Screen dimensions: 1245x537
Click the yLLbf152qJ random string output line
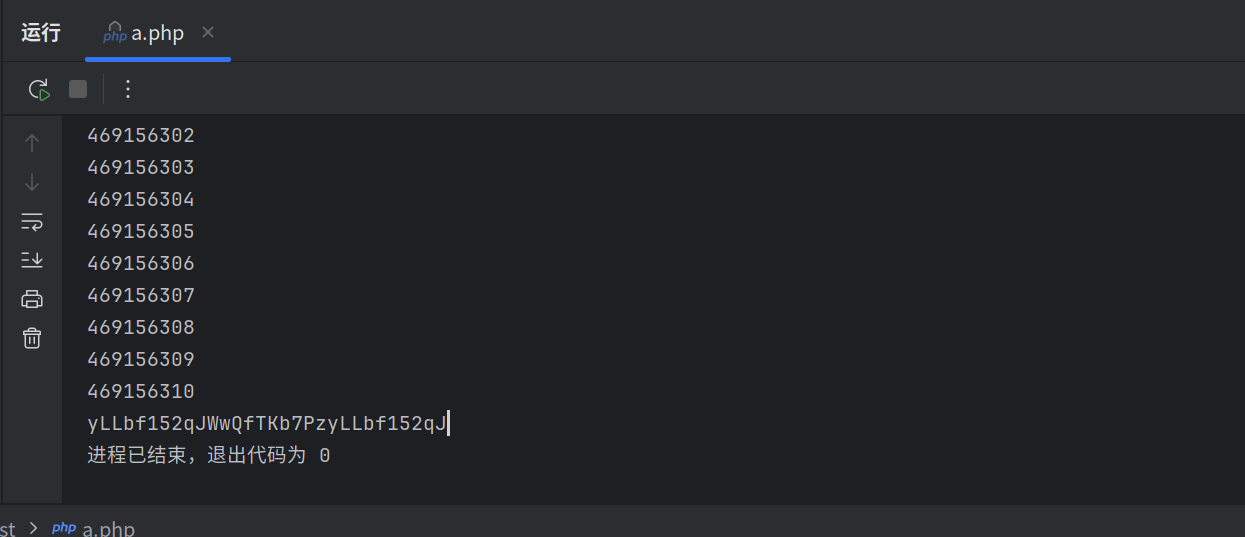(267, 423)
